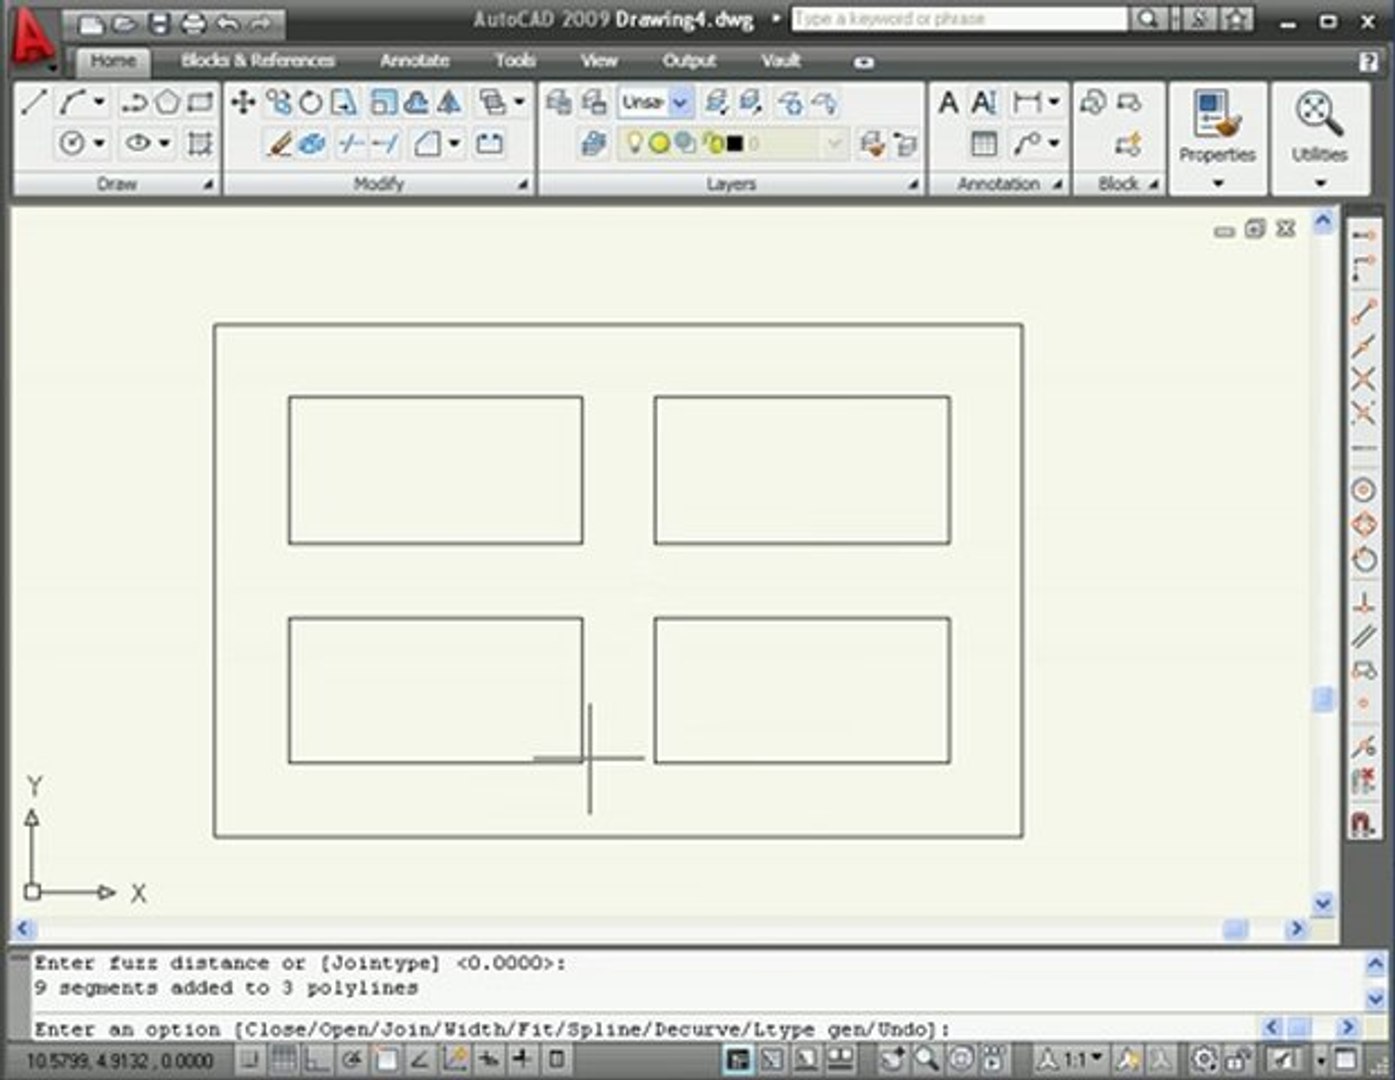
Task: Click in the keyword search field
Action: [x=960, y=19]
